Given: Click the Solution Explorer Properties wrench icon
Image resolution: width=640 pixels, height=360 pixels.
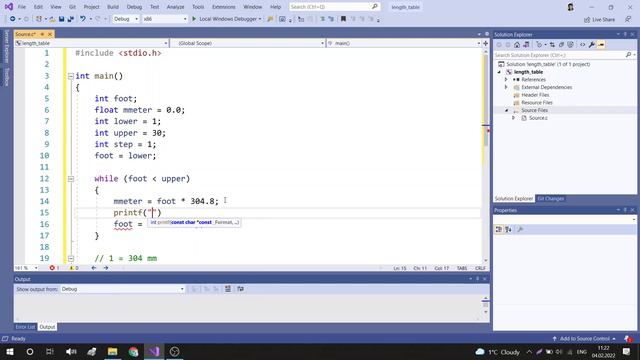Looking at the screenshot, I should point(591,45).
